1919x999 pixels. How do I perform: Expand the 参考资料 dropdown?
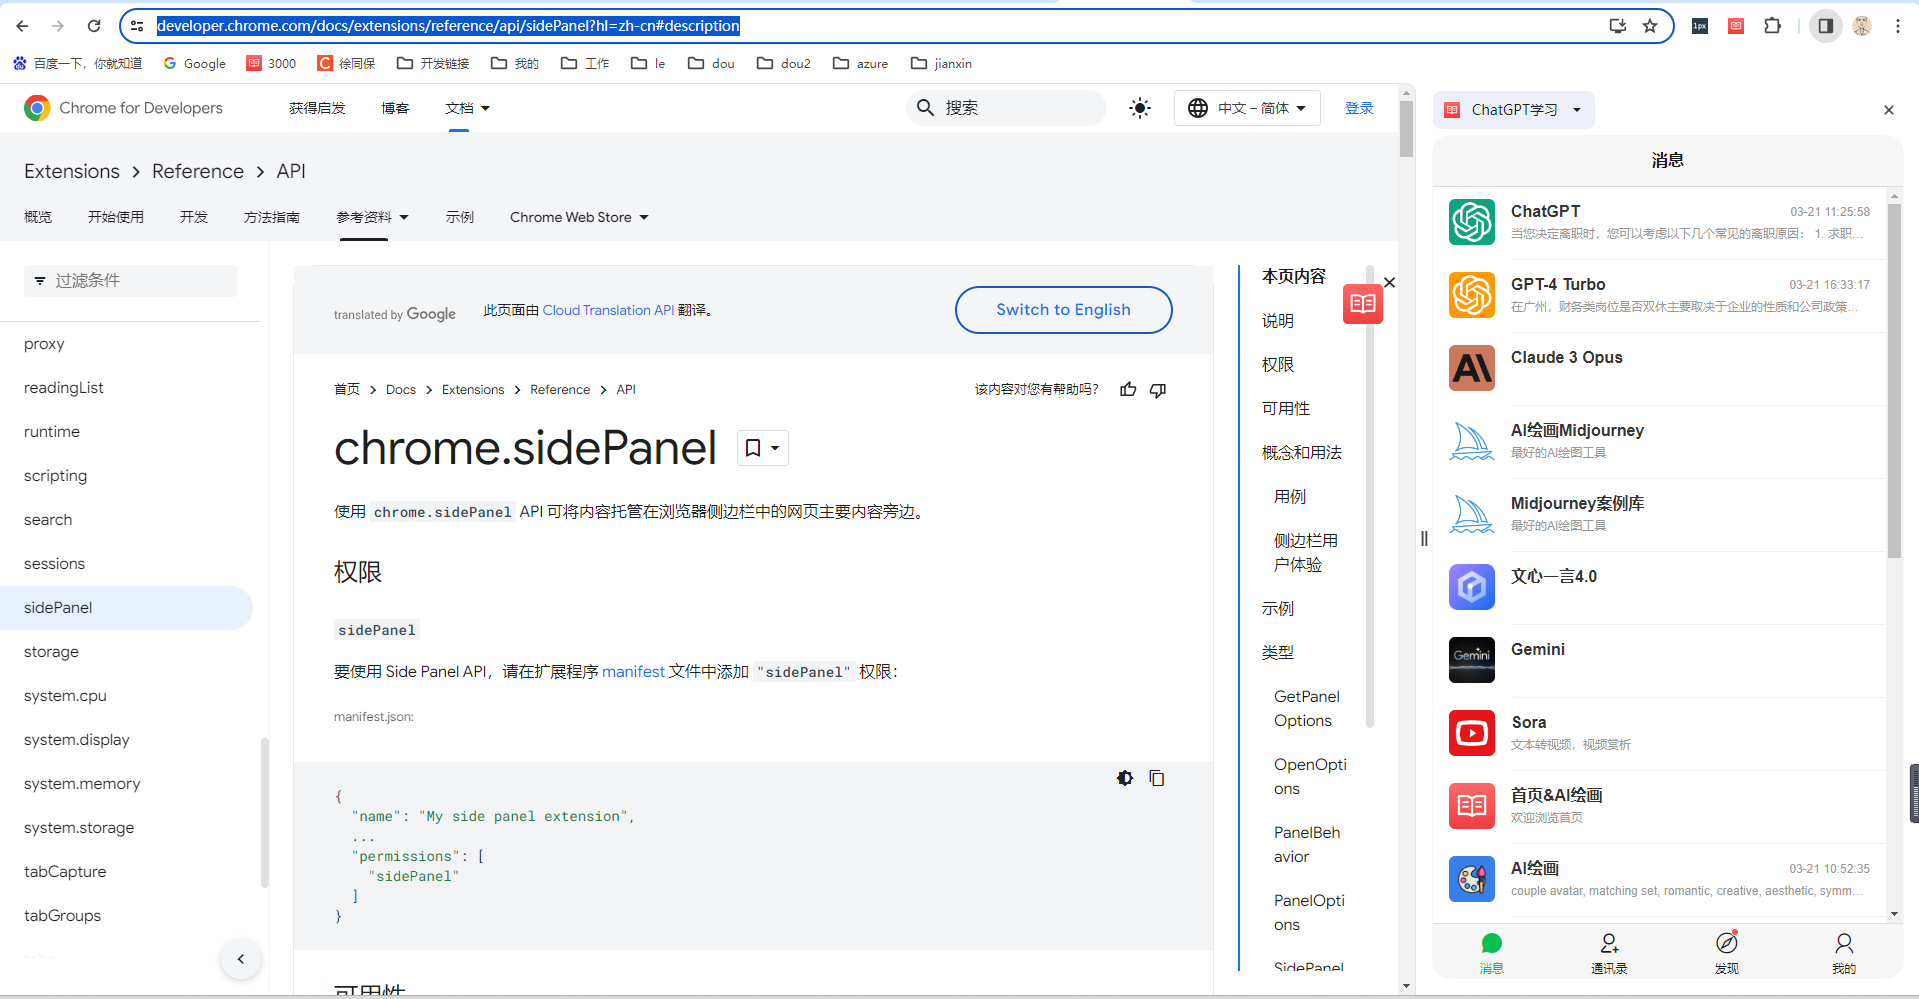pos(372,216)
